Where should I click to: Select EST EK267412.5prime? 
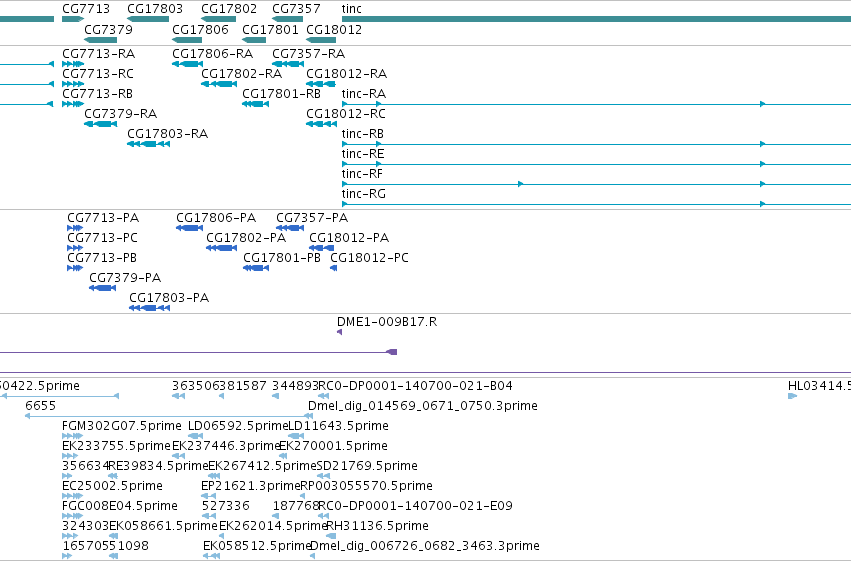[214, 476]
